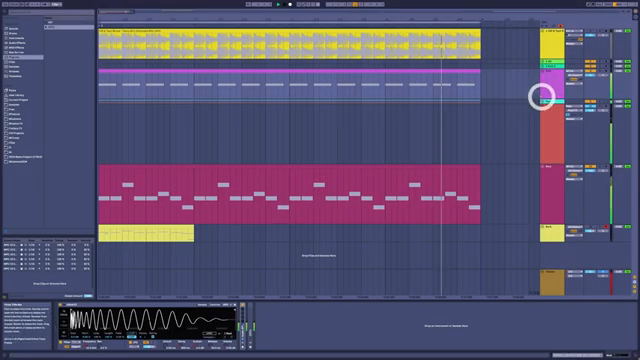640x360 pixels.
Task: Open the Clips browser category
Action: click(x=12, y=62)
